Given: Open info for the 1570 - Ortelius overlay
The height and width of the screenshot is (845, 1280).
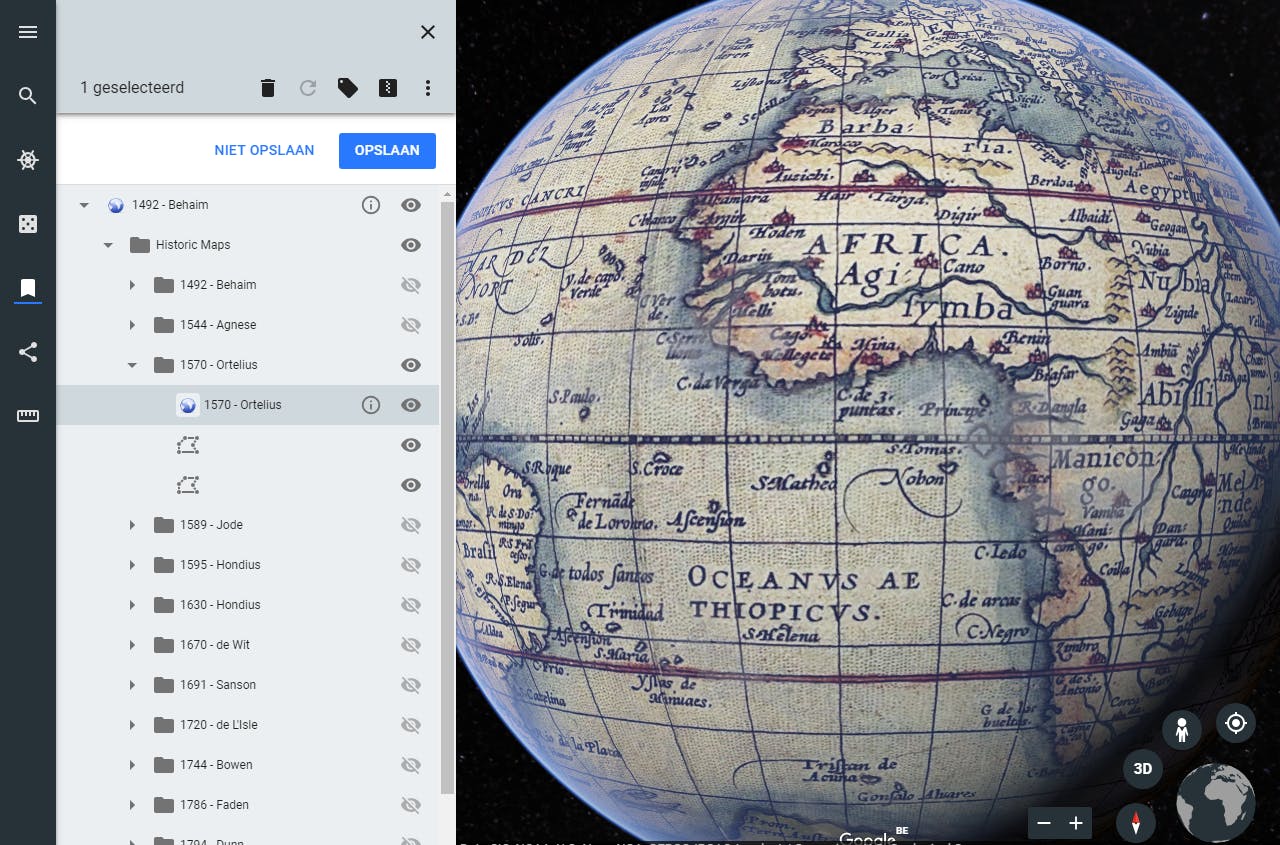Looking at the screenshot, I should (371, 405).
